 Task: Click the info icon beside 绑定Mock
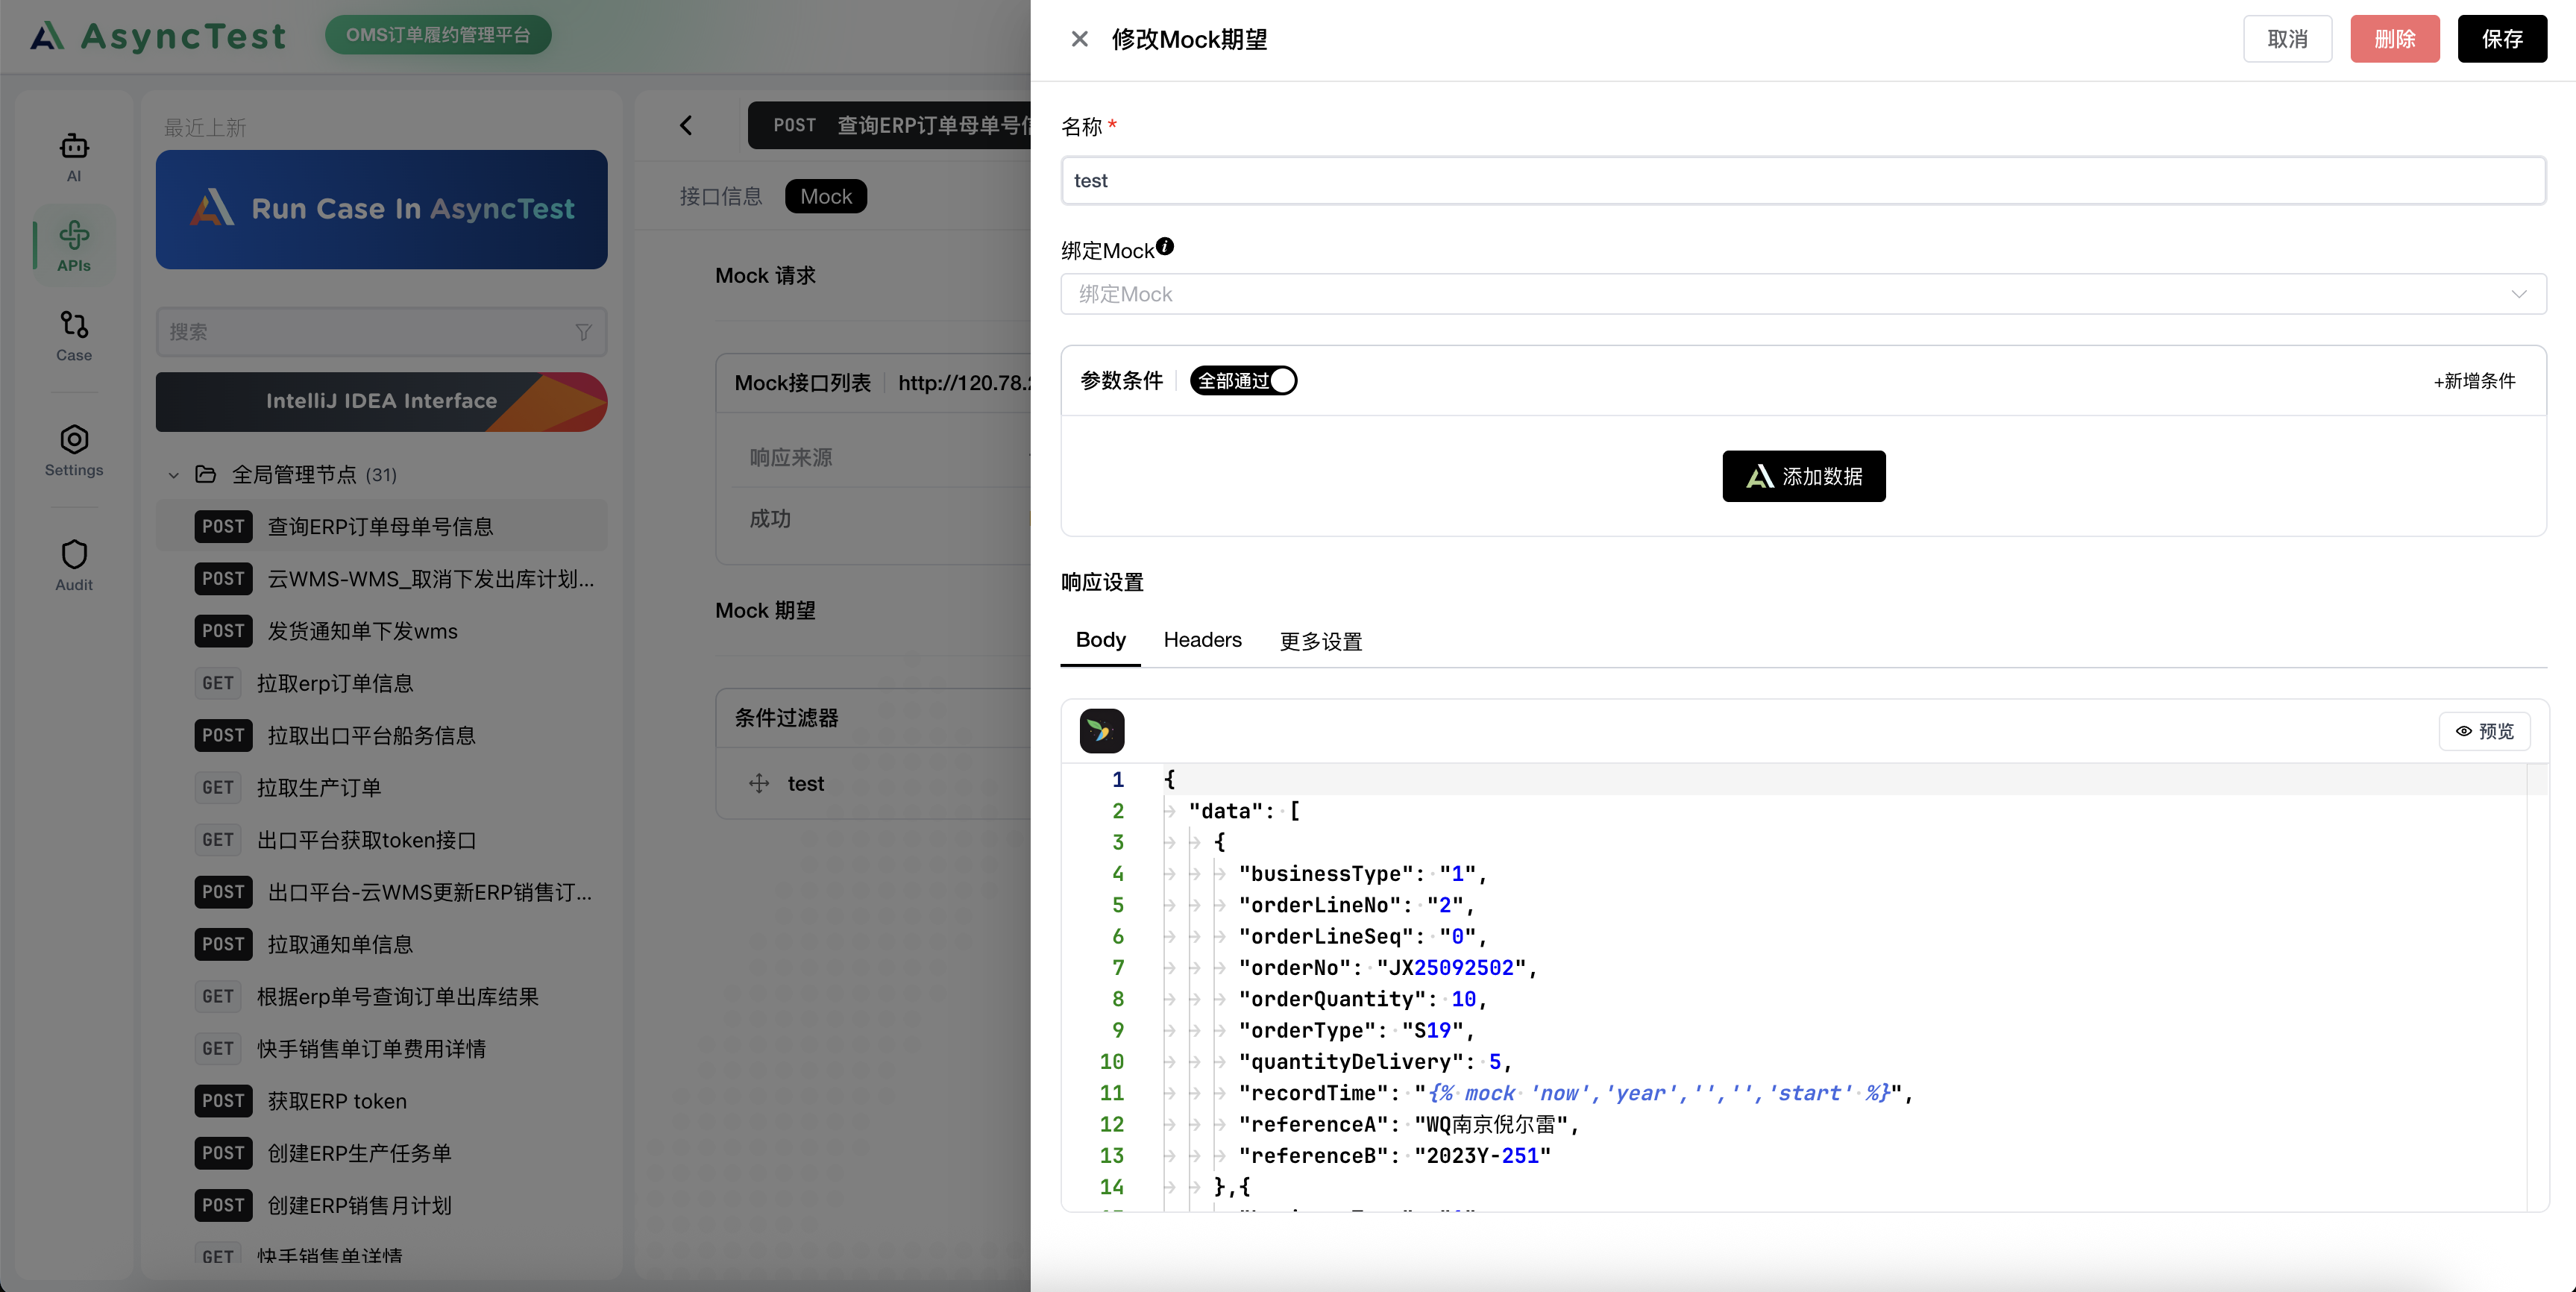pos(1165,246)
